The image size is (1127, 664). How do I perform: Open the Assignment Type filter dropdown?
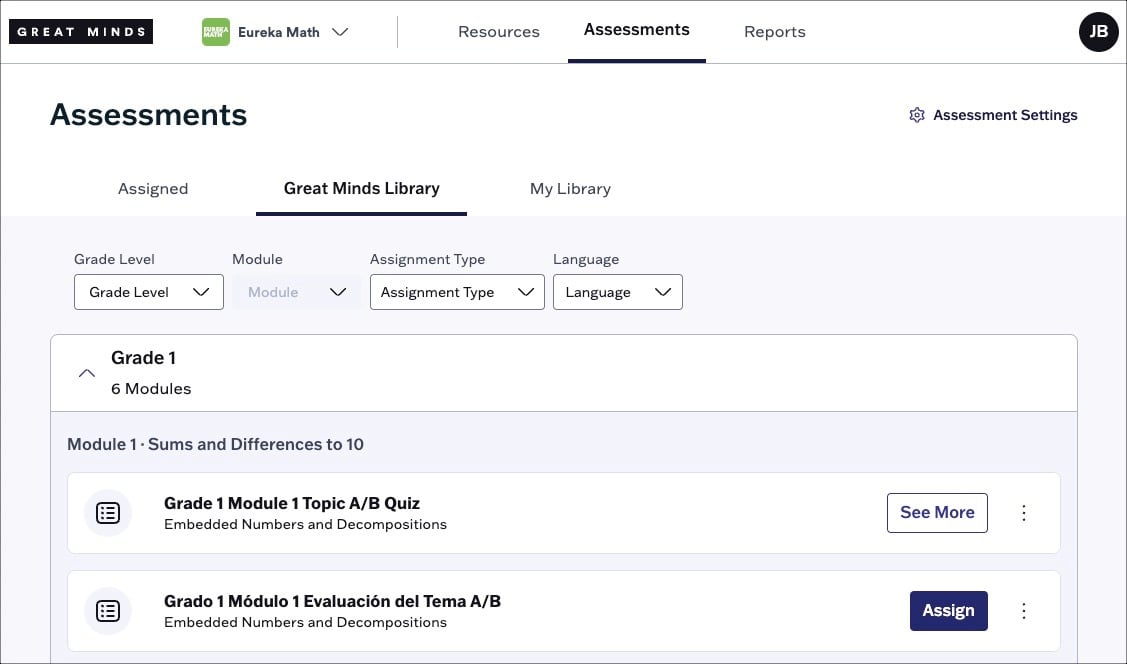tap(456, 292)
